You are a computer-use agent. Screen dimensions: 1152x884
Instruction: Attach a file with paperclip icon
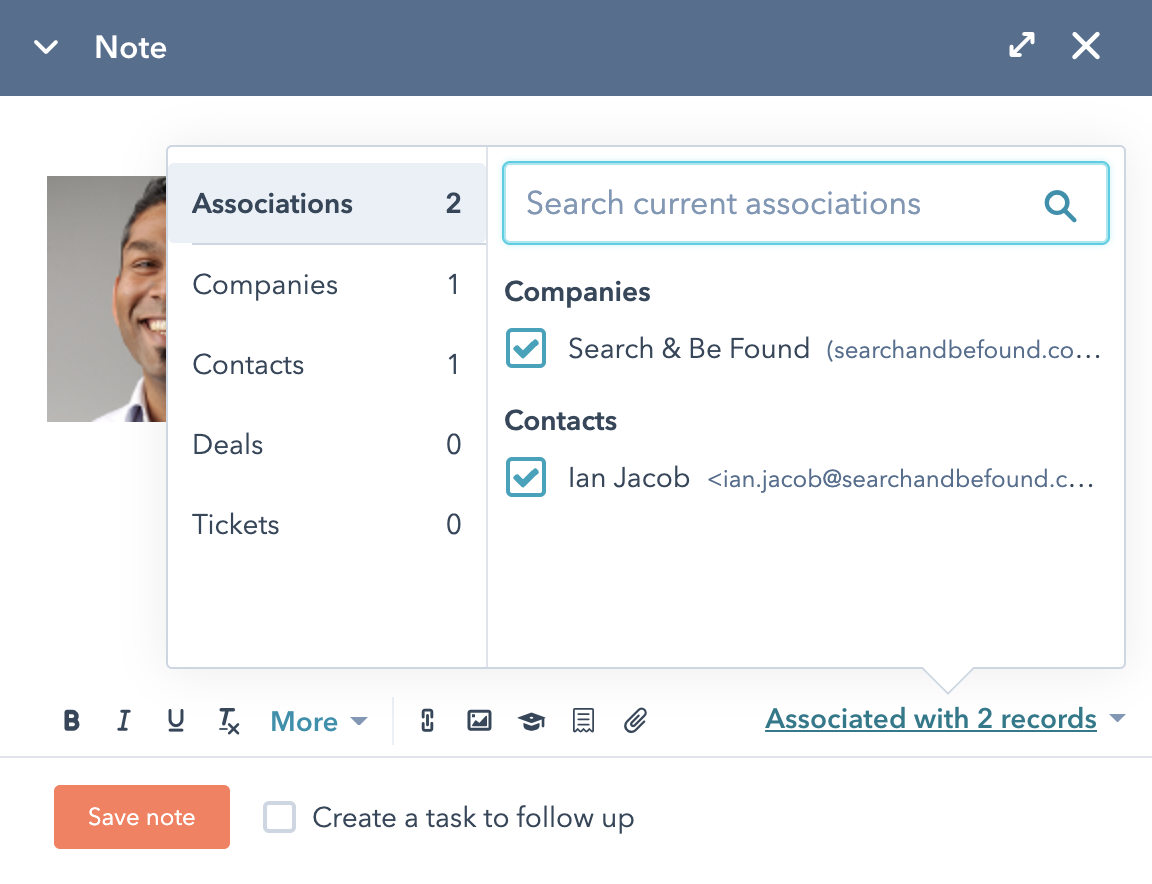click(636, 721)
